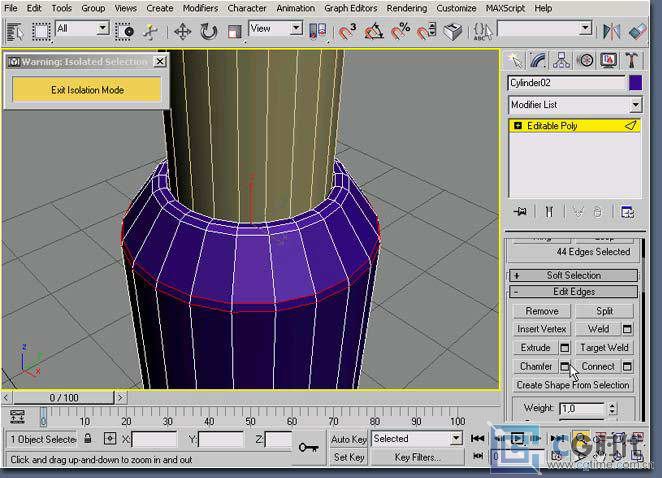
Task: Switch to the Motion command panel tab
Action: [585, 61]
